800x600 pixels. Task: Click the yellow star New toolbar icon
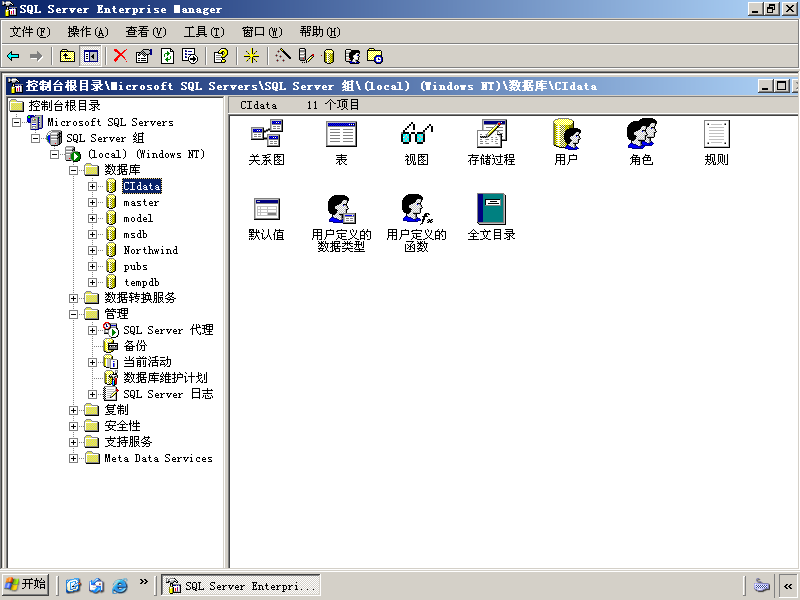(x=252, y=56)
